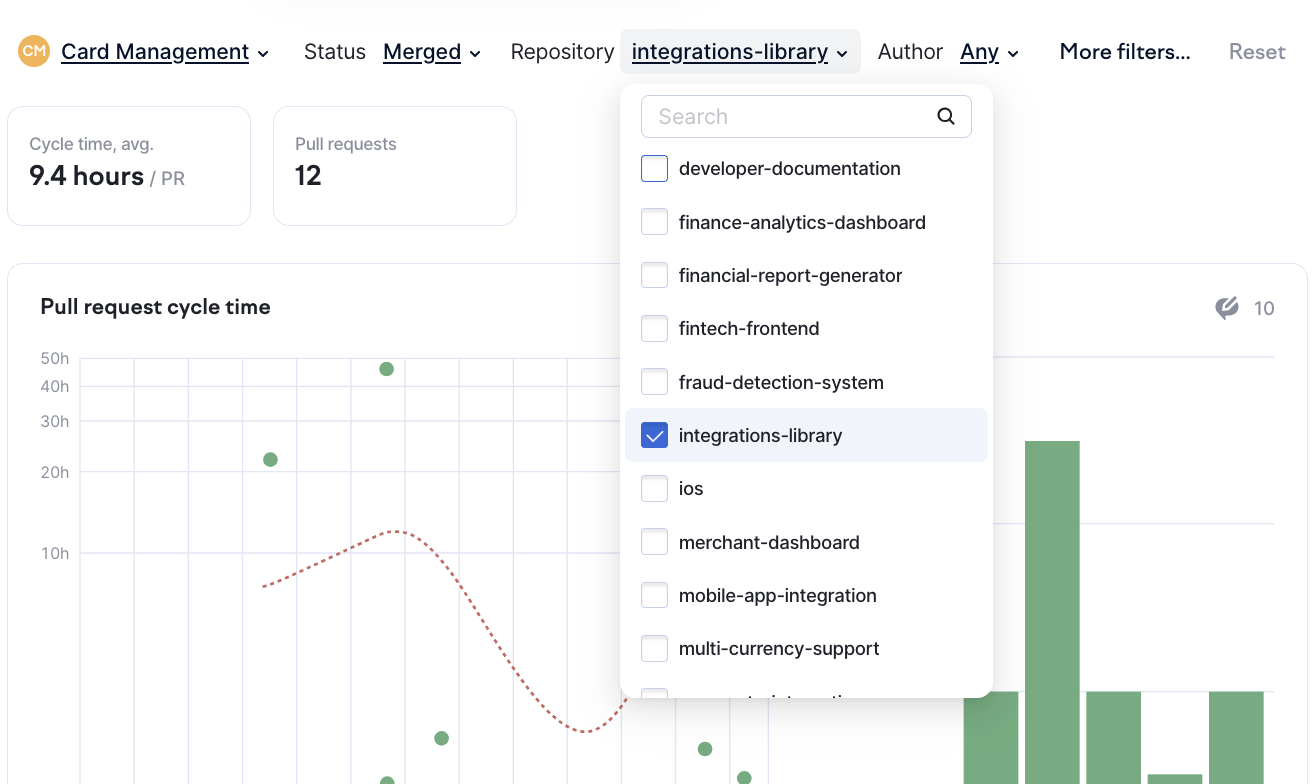
Task: Open the Author Any dropdown
Action: click(988, 52)
